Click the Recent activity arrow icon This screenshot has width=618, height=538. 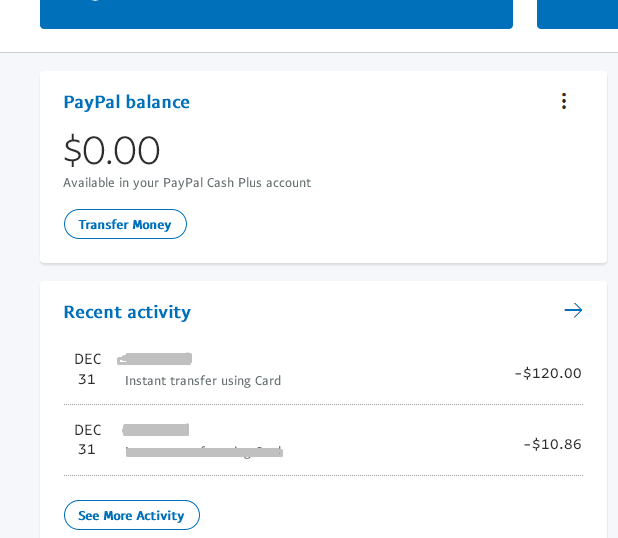coord(573,310)
